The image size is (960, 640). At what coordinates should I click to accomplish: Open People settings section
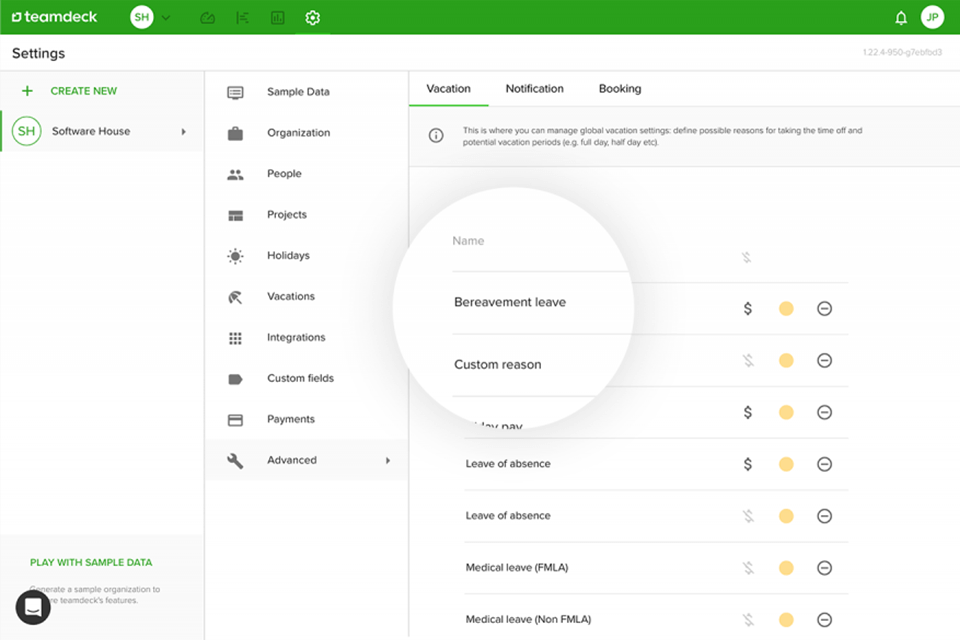point(307,174)
